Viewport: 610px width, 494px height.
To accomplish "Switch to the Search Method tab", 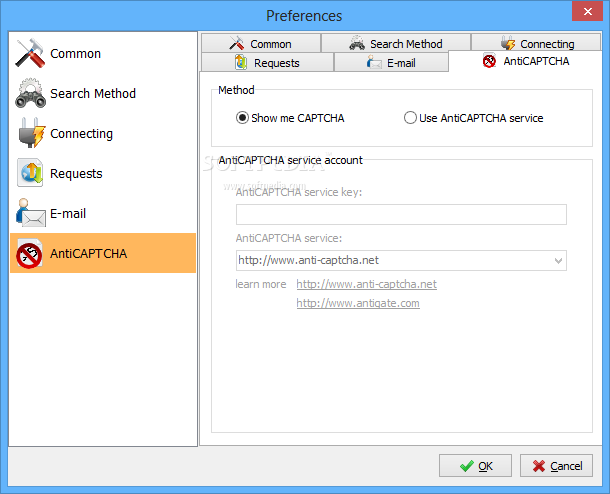I will pyautogui.click(x=396, y=43).
